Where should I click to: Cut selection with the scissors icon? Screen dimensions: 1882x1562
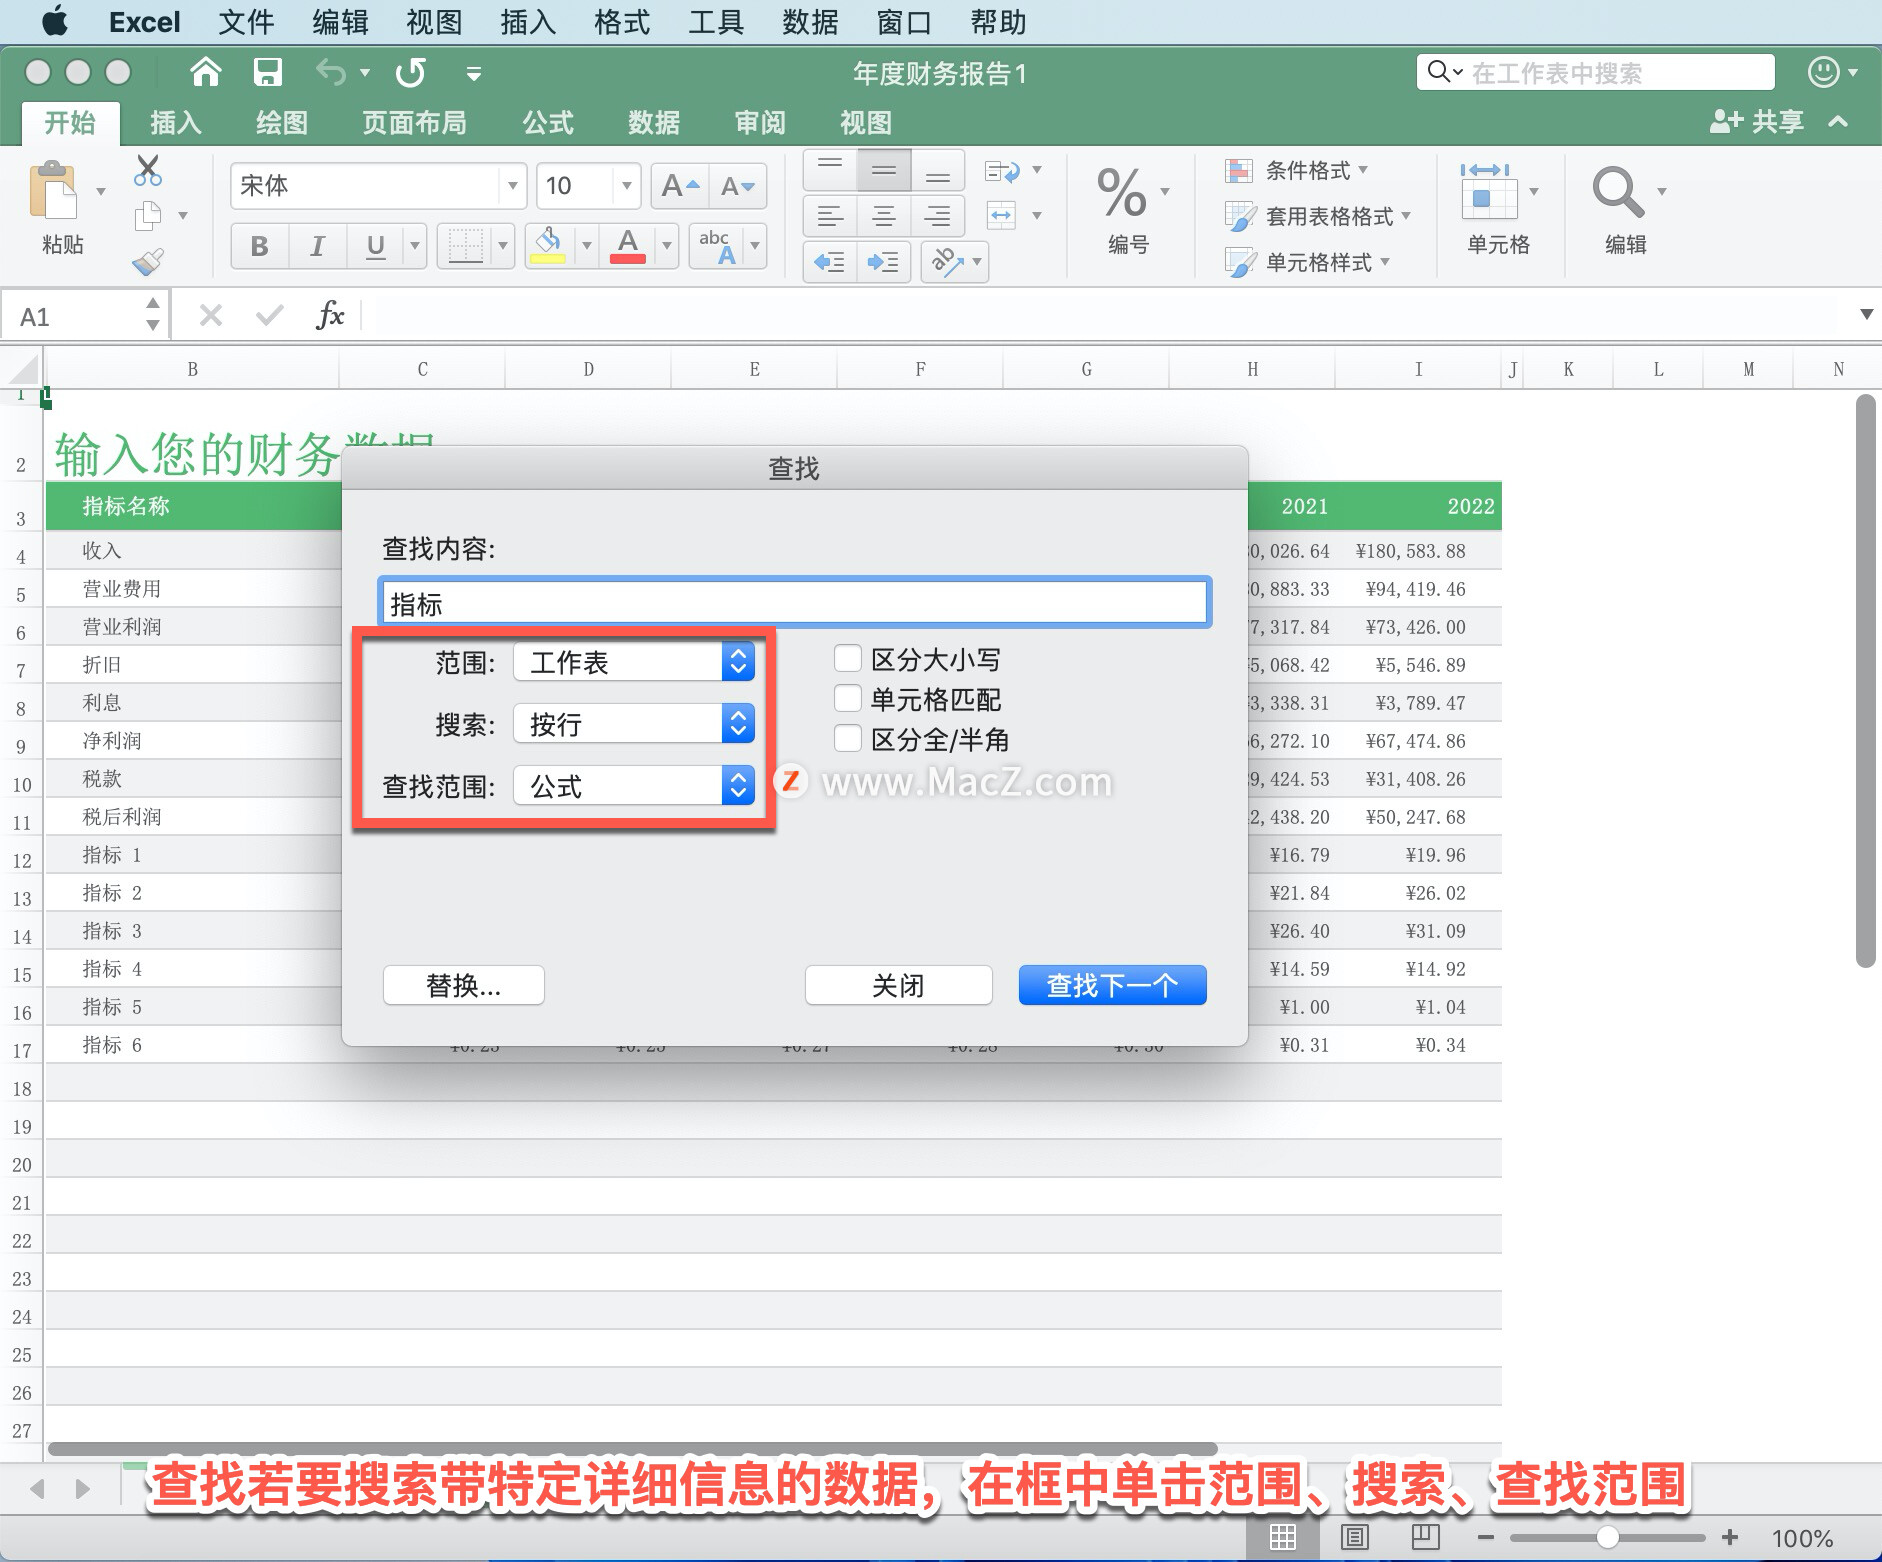pos(148,171)
